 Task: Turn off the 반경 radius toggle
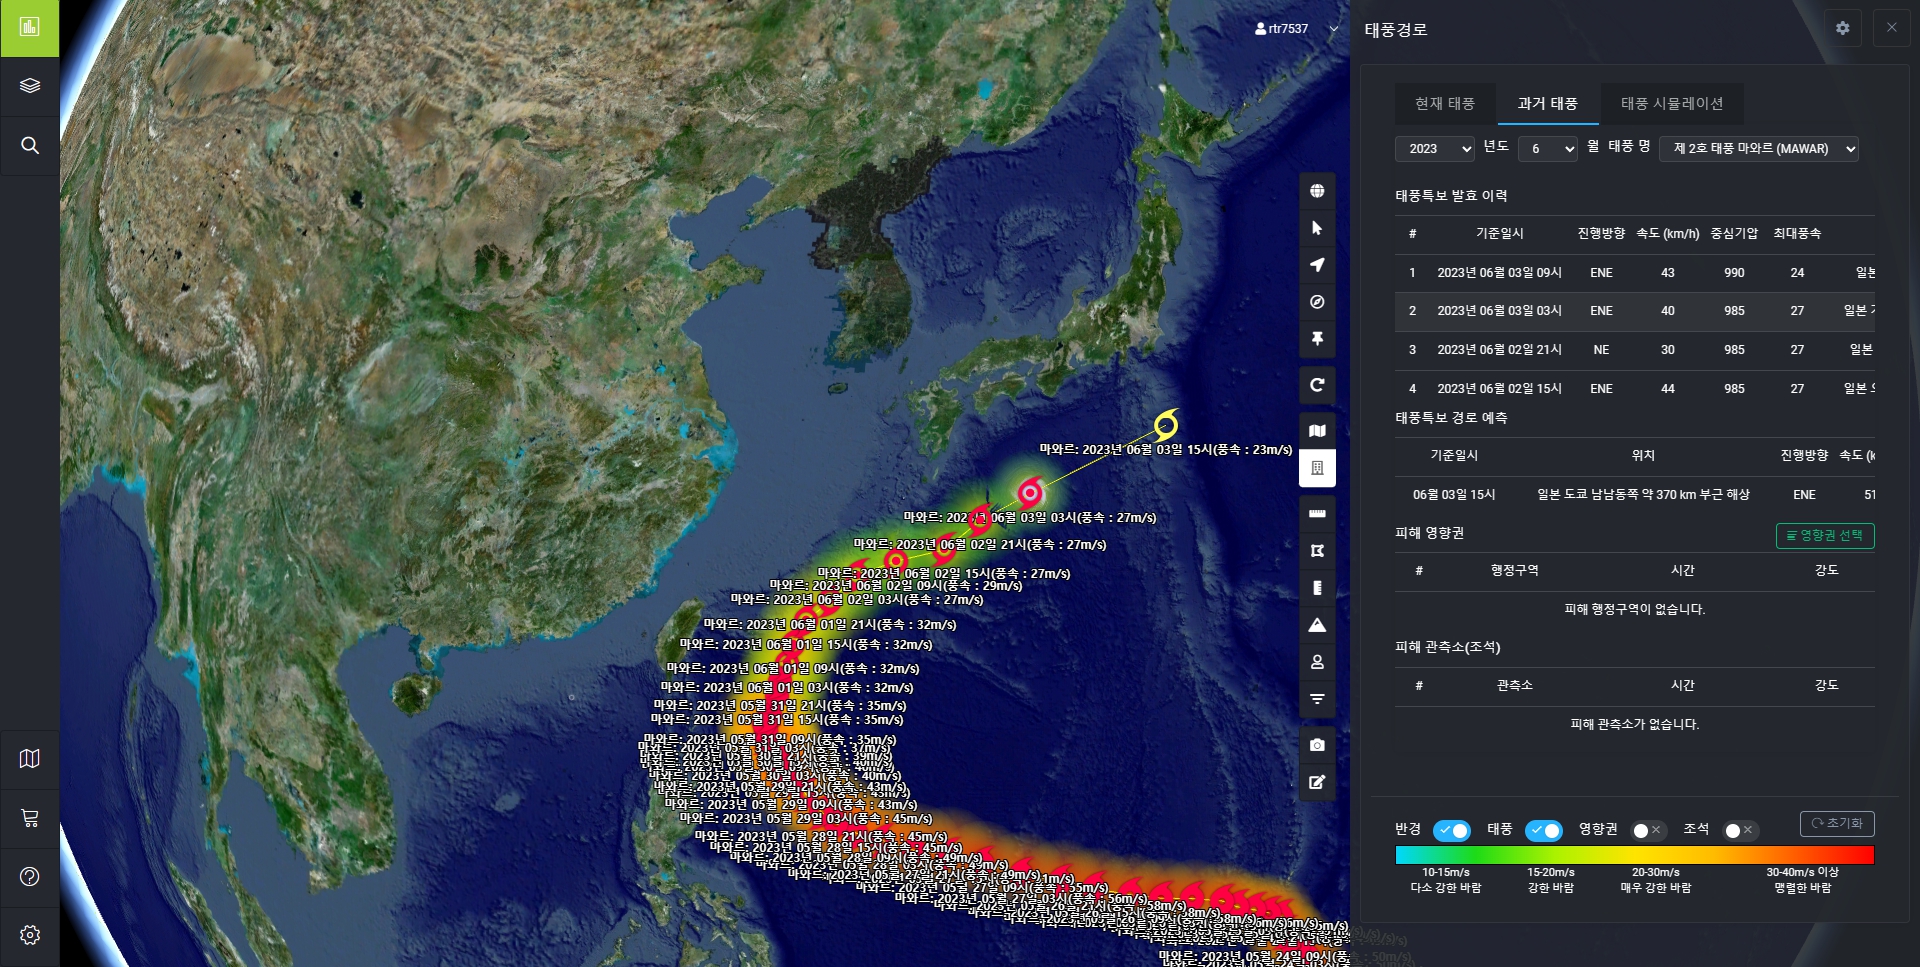(x=1451, y=830)
